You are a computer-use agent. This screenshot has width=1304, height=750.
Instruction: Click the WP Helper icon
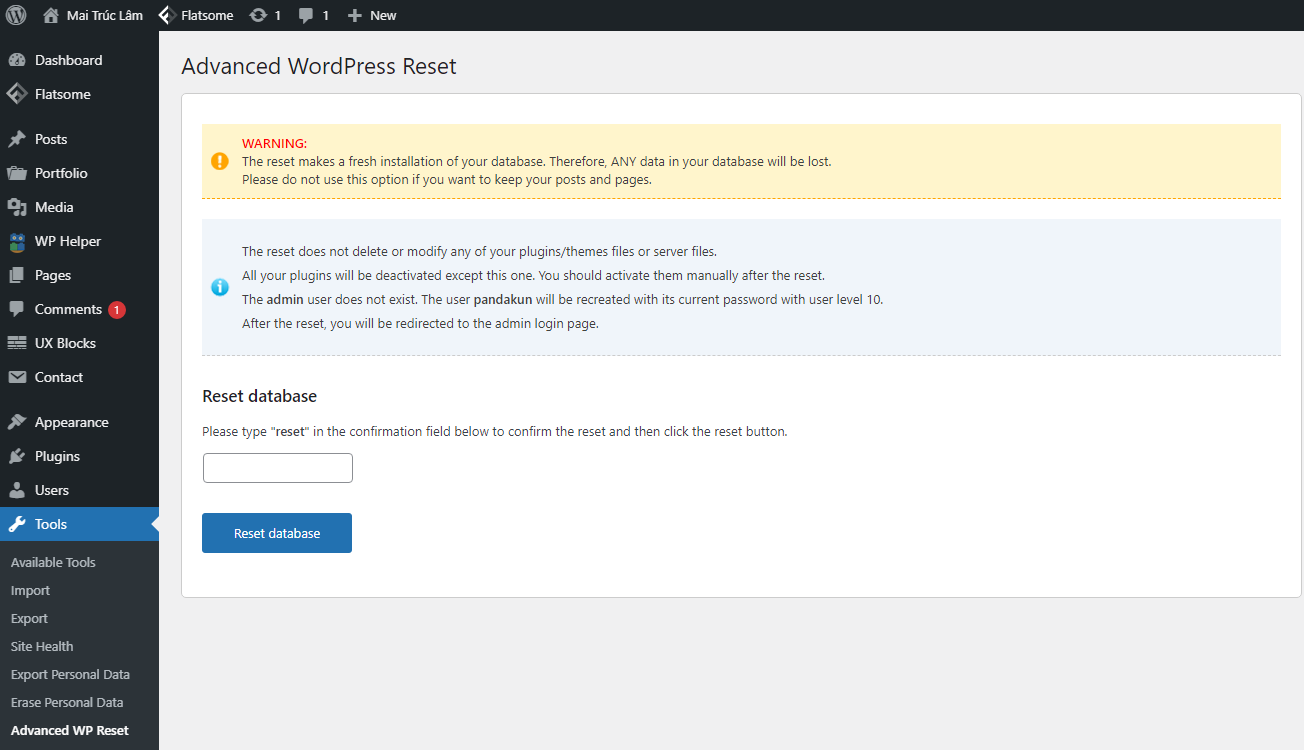click(x=17, y=242)
